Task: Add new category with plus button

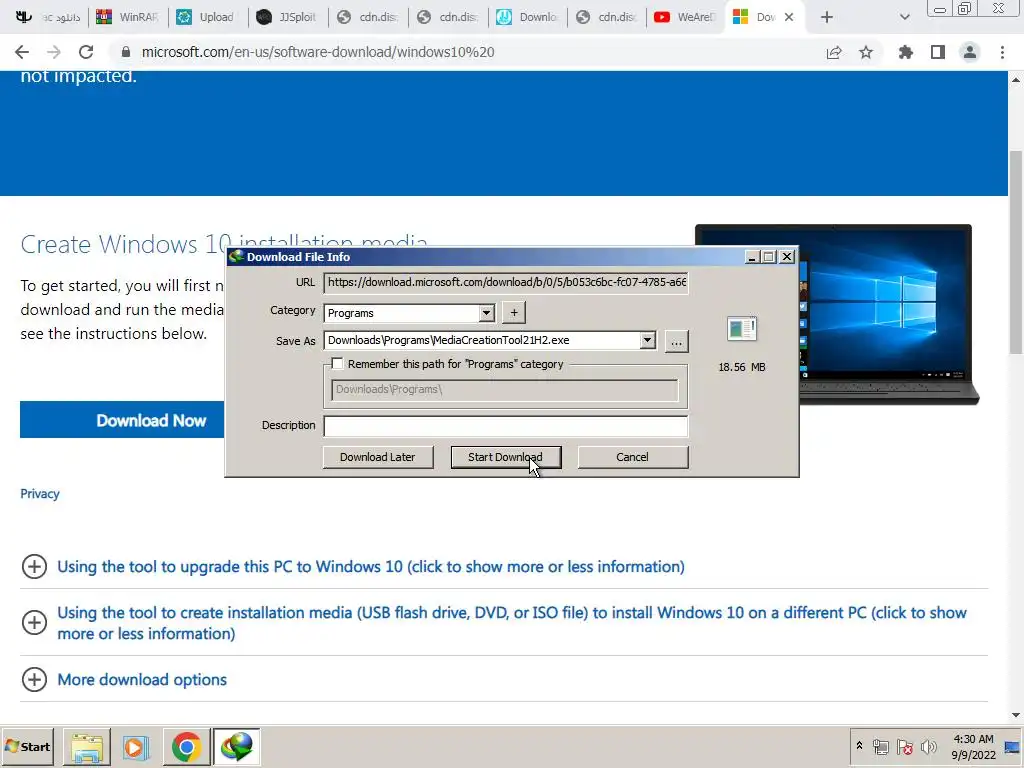Action: [514, 313]
